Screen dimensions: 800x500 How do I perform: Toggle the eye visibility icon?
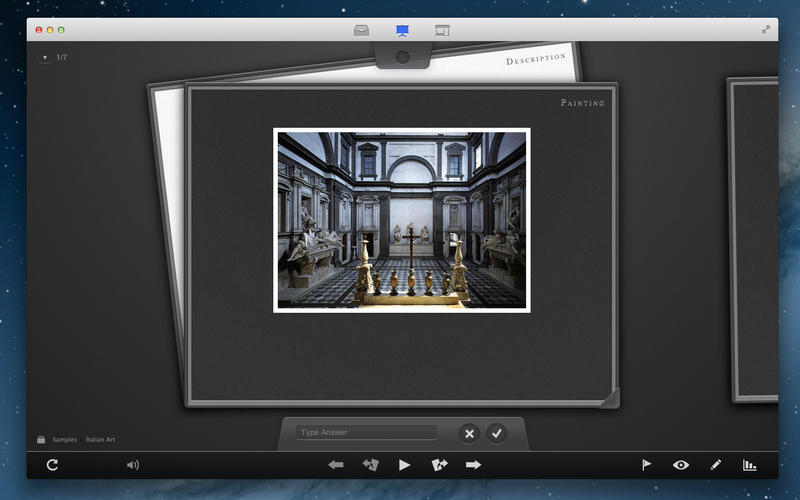(x=681, y=465)
